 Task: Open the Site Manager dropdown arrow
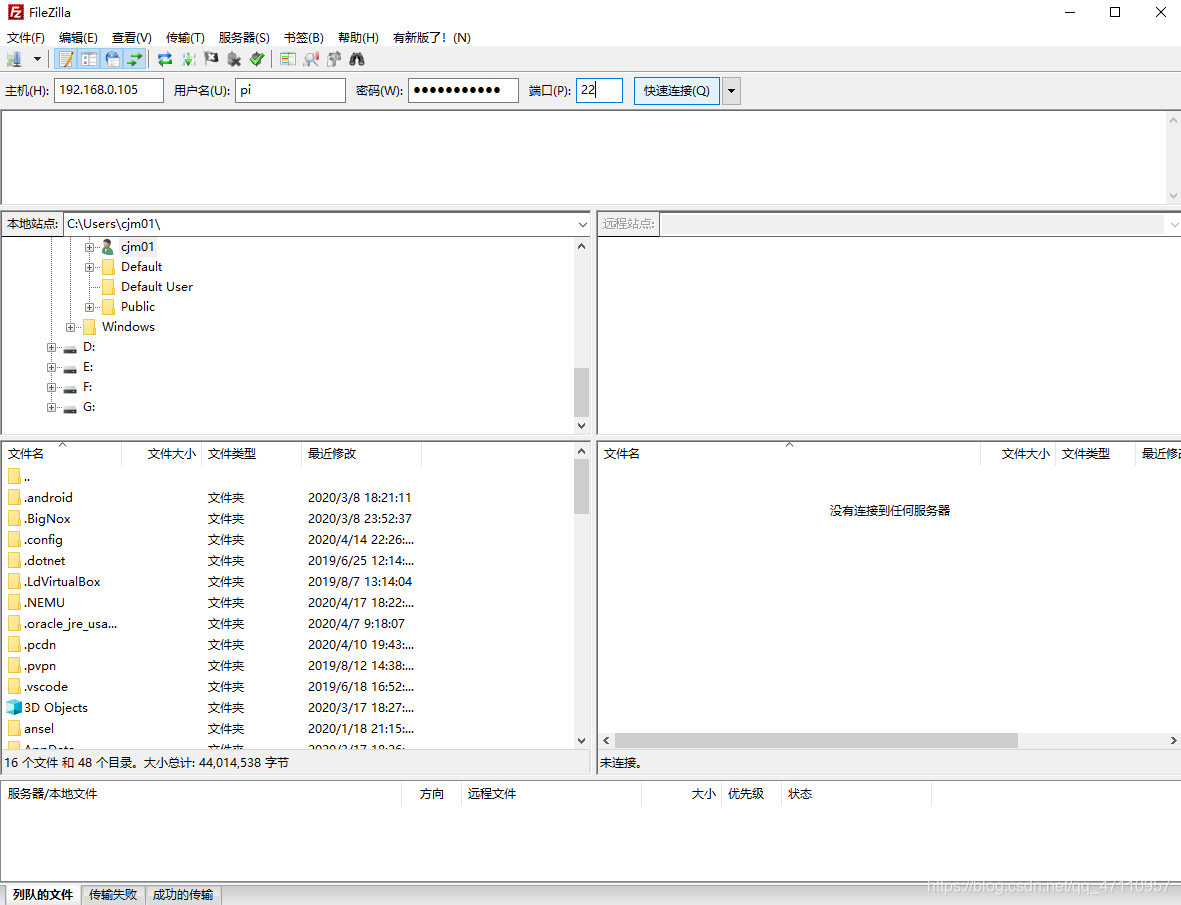37,59
